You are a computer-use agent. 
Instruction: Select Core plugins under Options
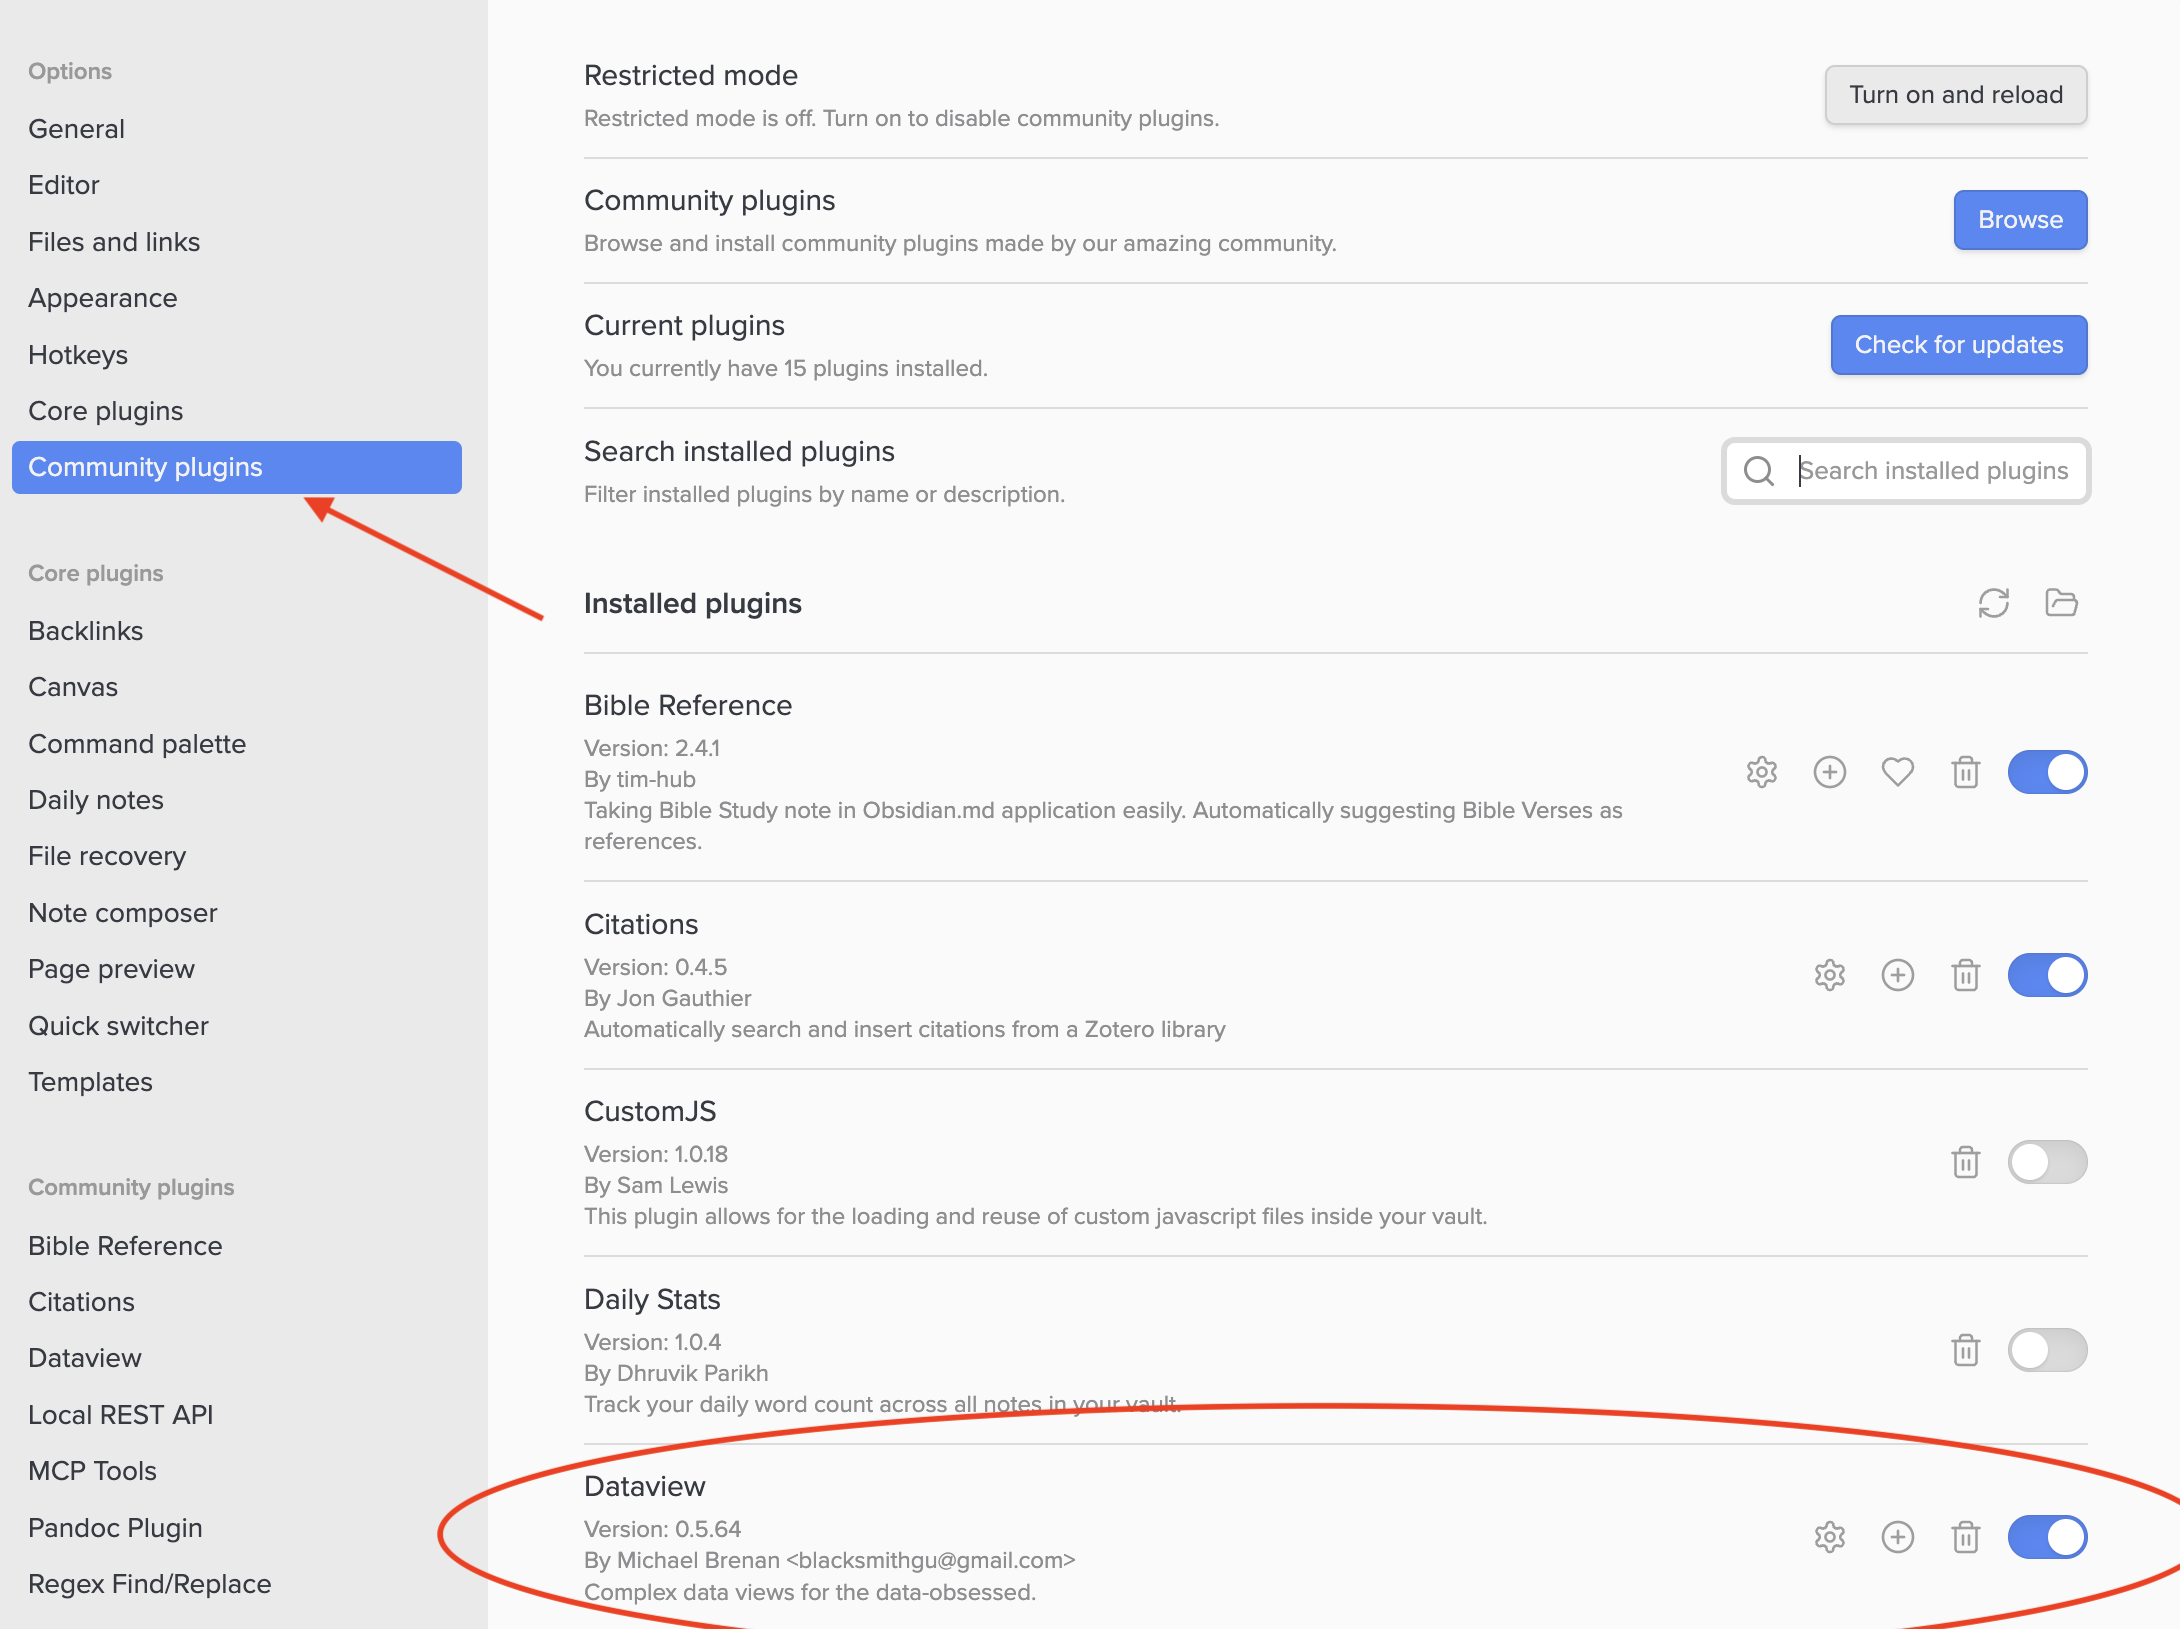point(236,411)
